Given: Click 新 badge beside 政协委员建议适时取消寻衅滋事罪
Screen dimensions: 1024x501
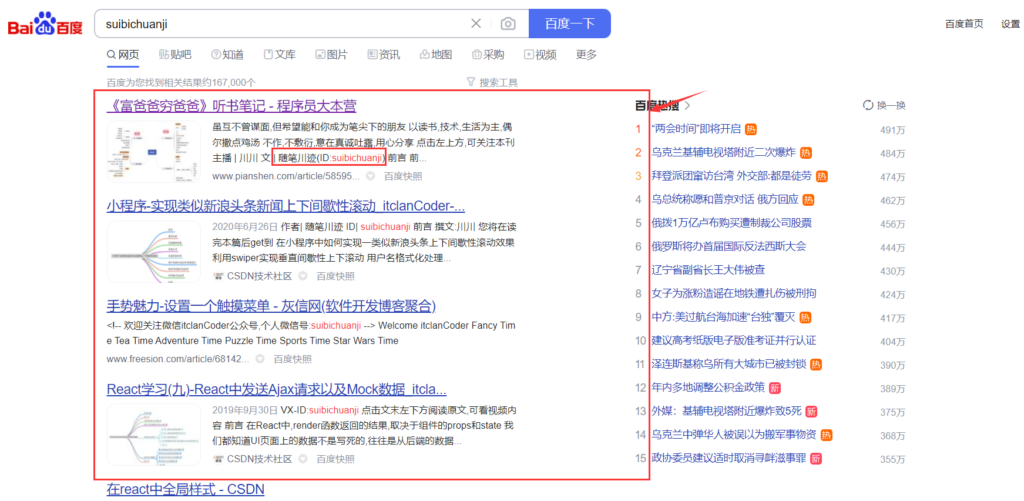Looking at the screenshot, I should (816, 459).
